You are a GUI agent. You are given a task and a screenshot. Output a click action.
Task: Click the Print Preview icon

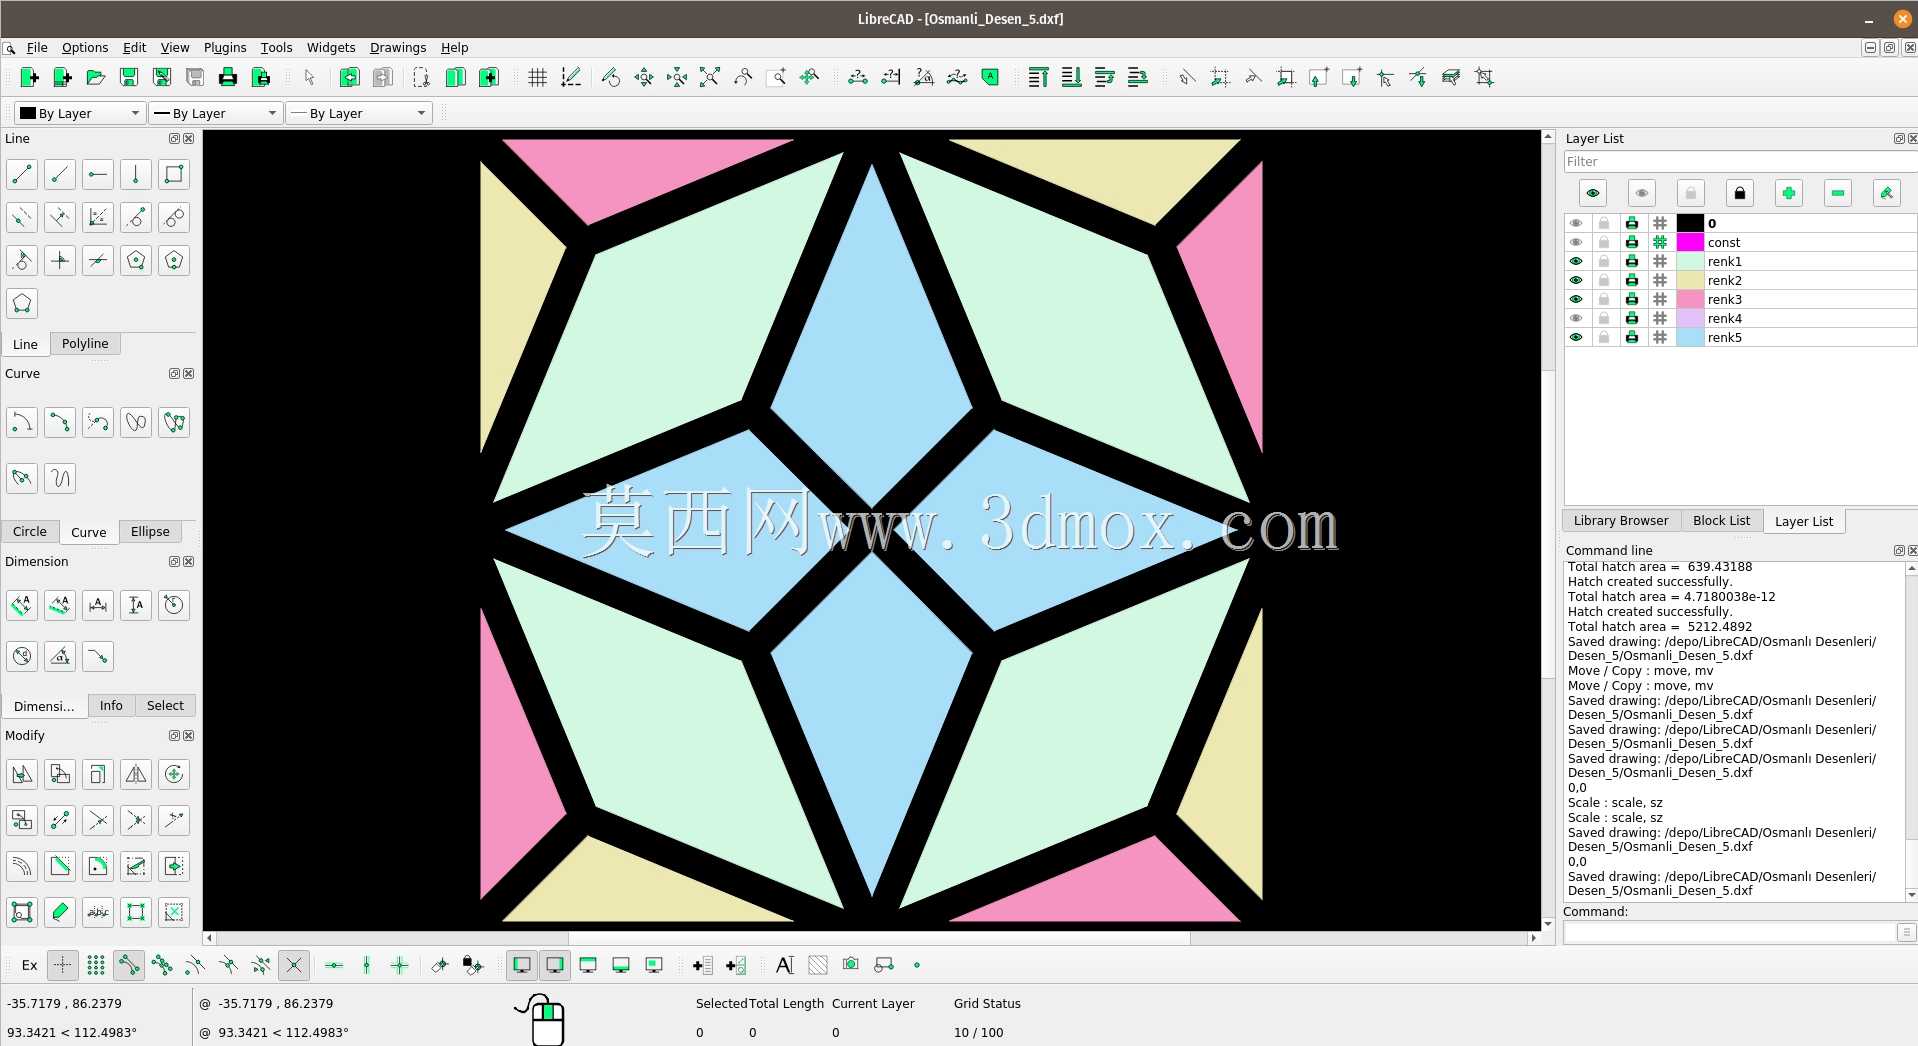[x=260, y=77]
